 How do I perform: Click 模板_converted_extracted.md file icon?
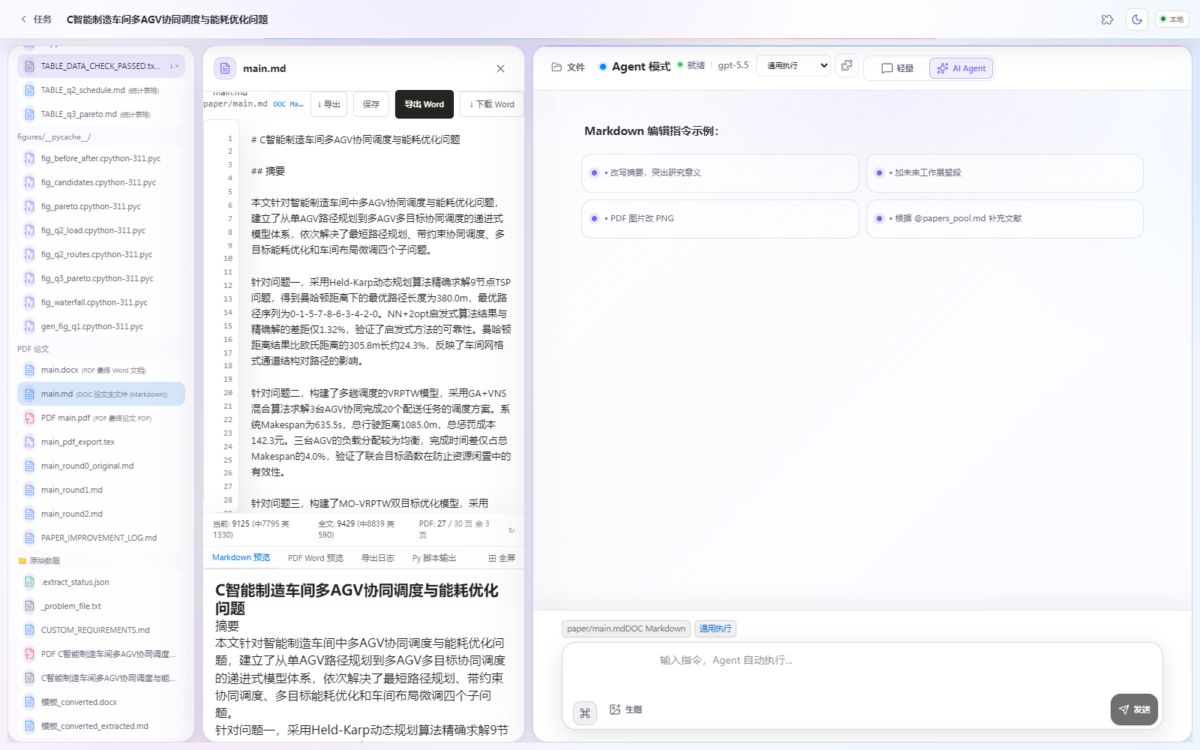tap(29, 726)
